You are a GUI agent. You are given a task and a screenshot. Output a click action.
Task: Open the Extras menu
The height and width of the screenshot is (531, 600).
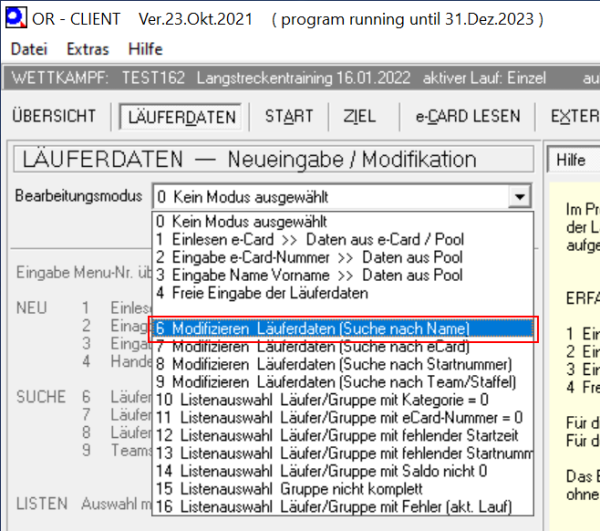point(87,49)
